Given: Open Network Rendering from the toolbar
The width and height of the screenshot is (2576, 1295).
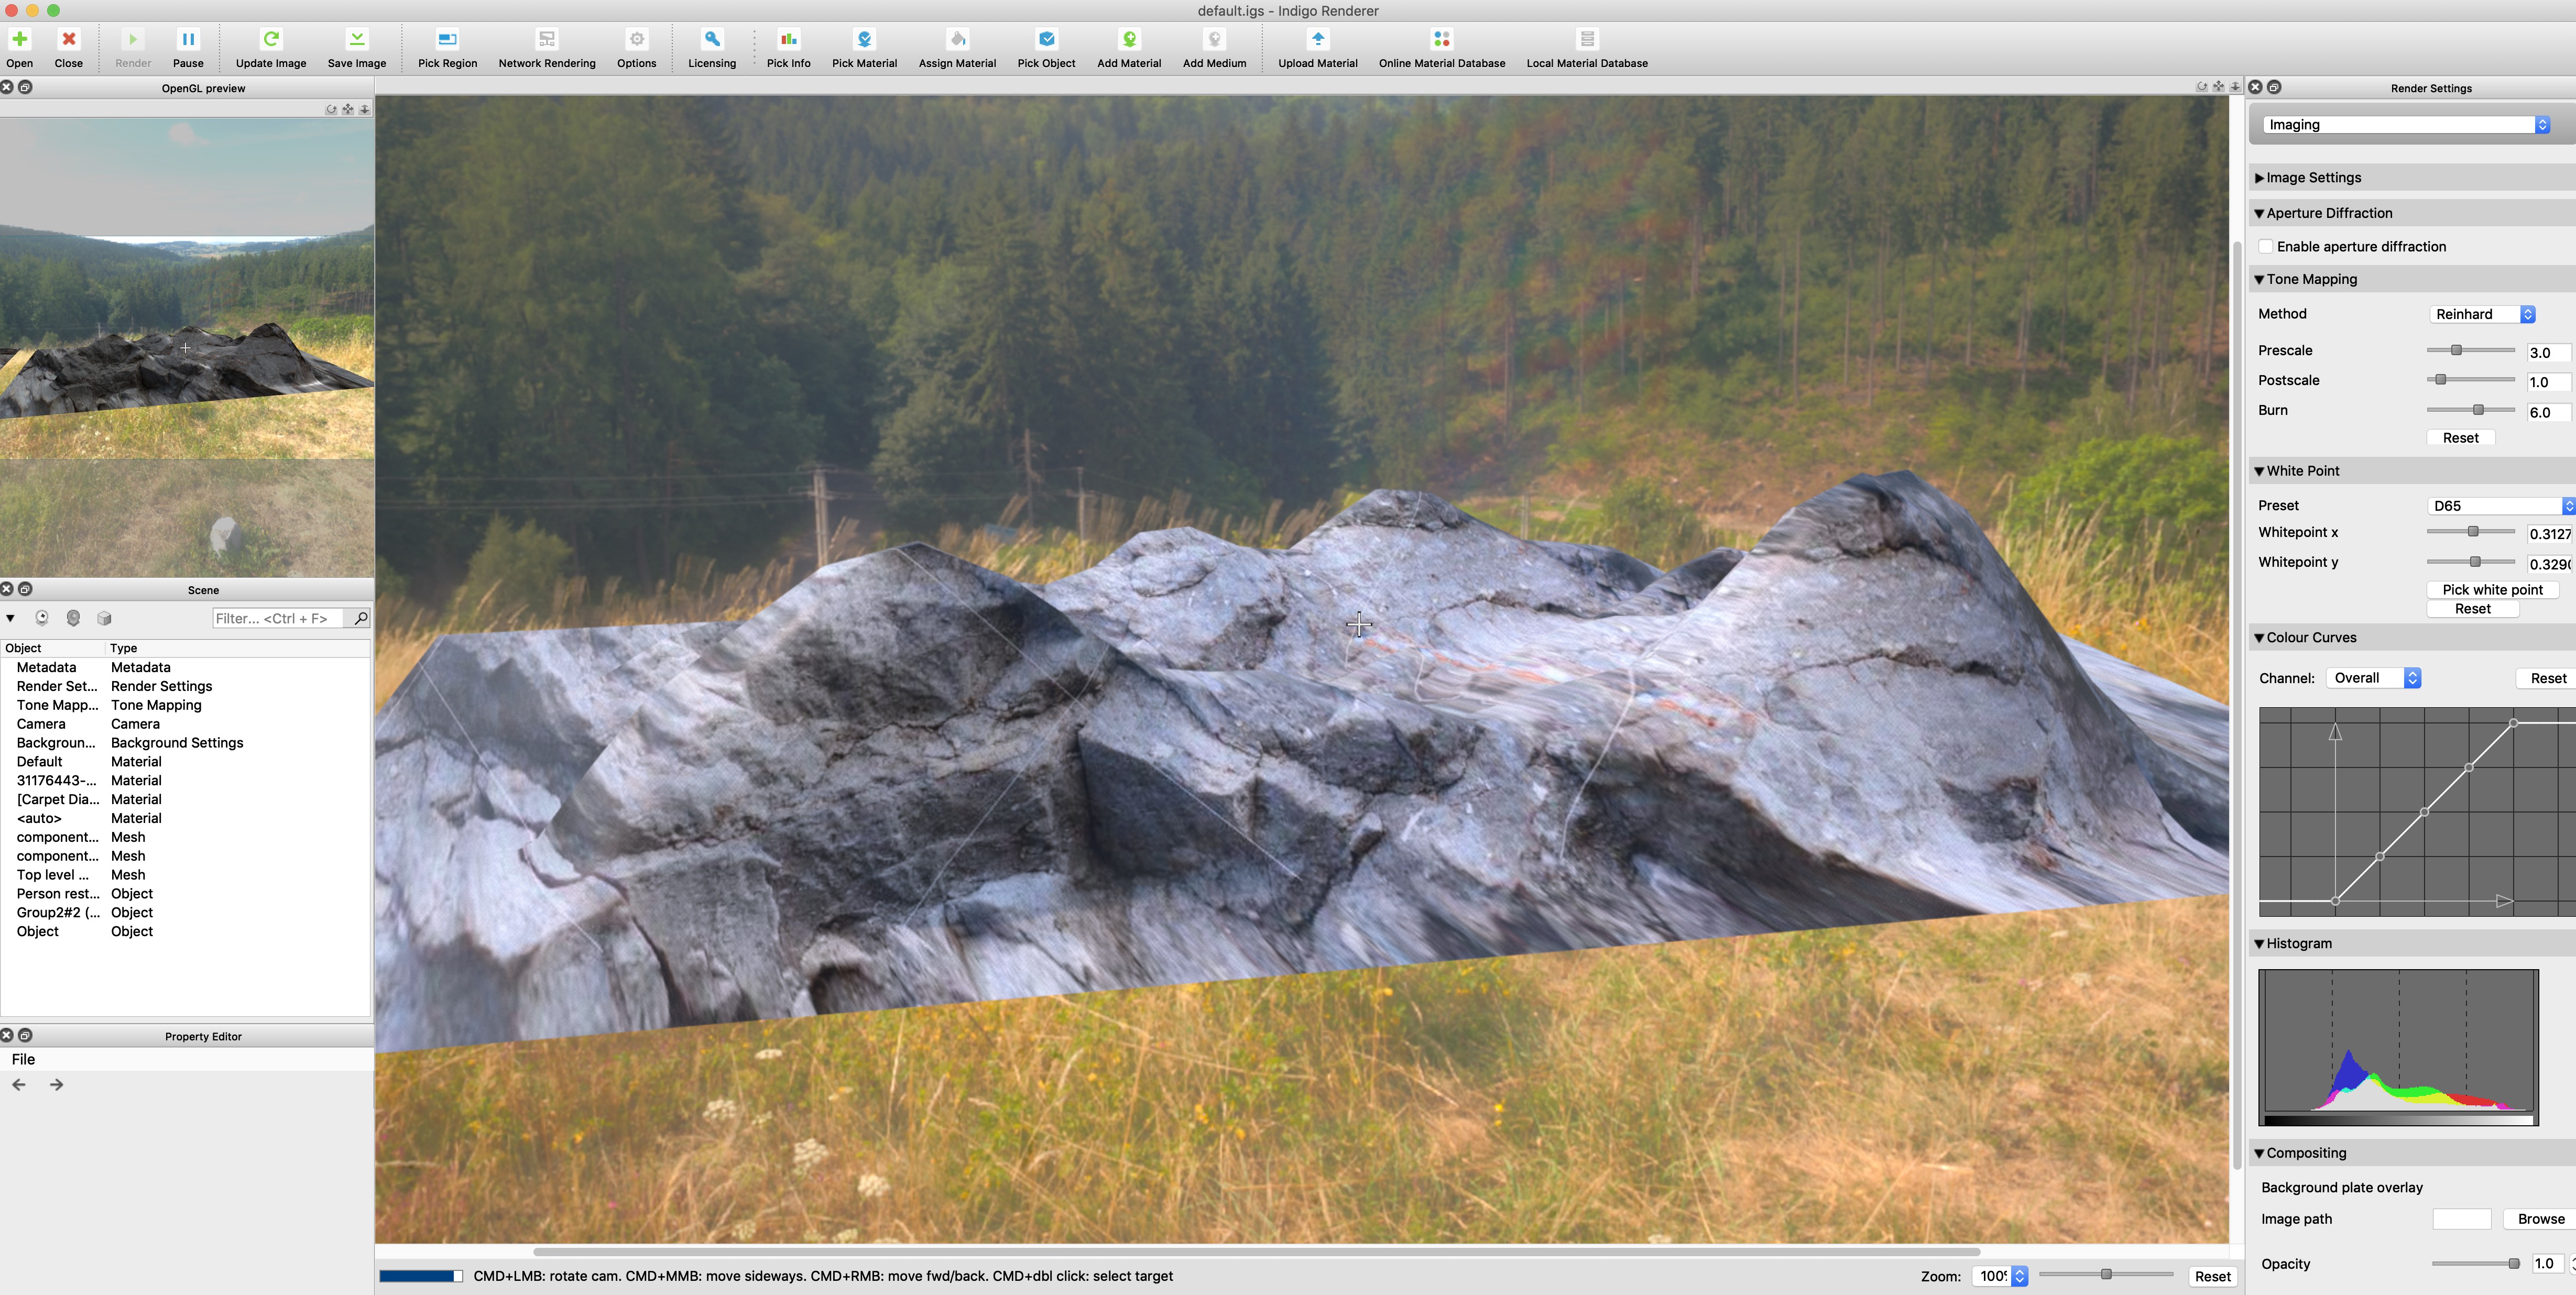Looking at the screenshot, I should click(x=546, y=40).
